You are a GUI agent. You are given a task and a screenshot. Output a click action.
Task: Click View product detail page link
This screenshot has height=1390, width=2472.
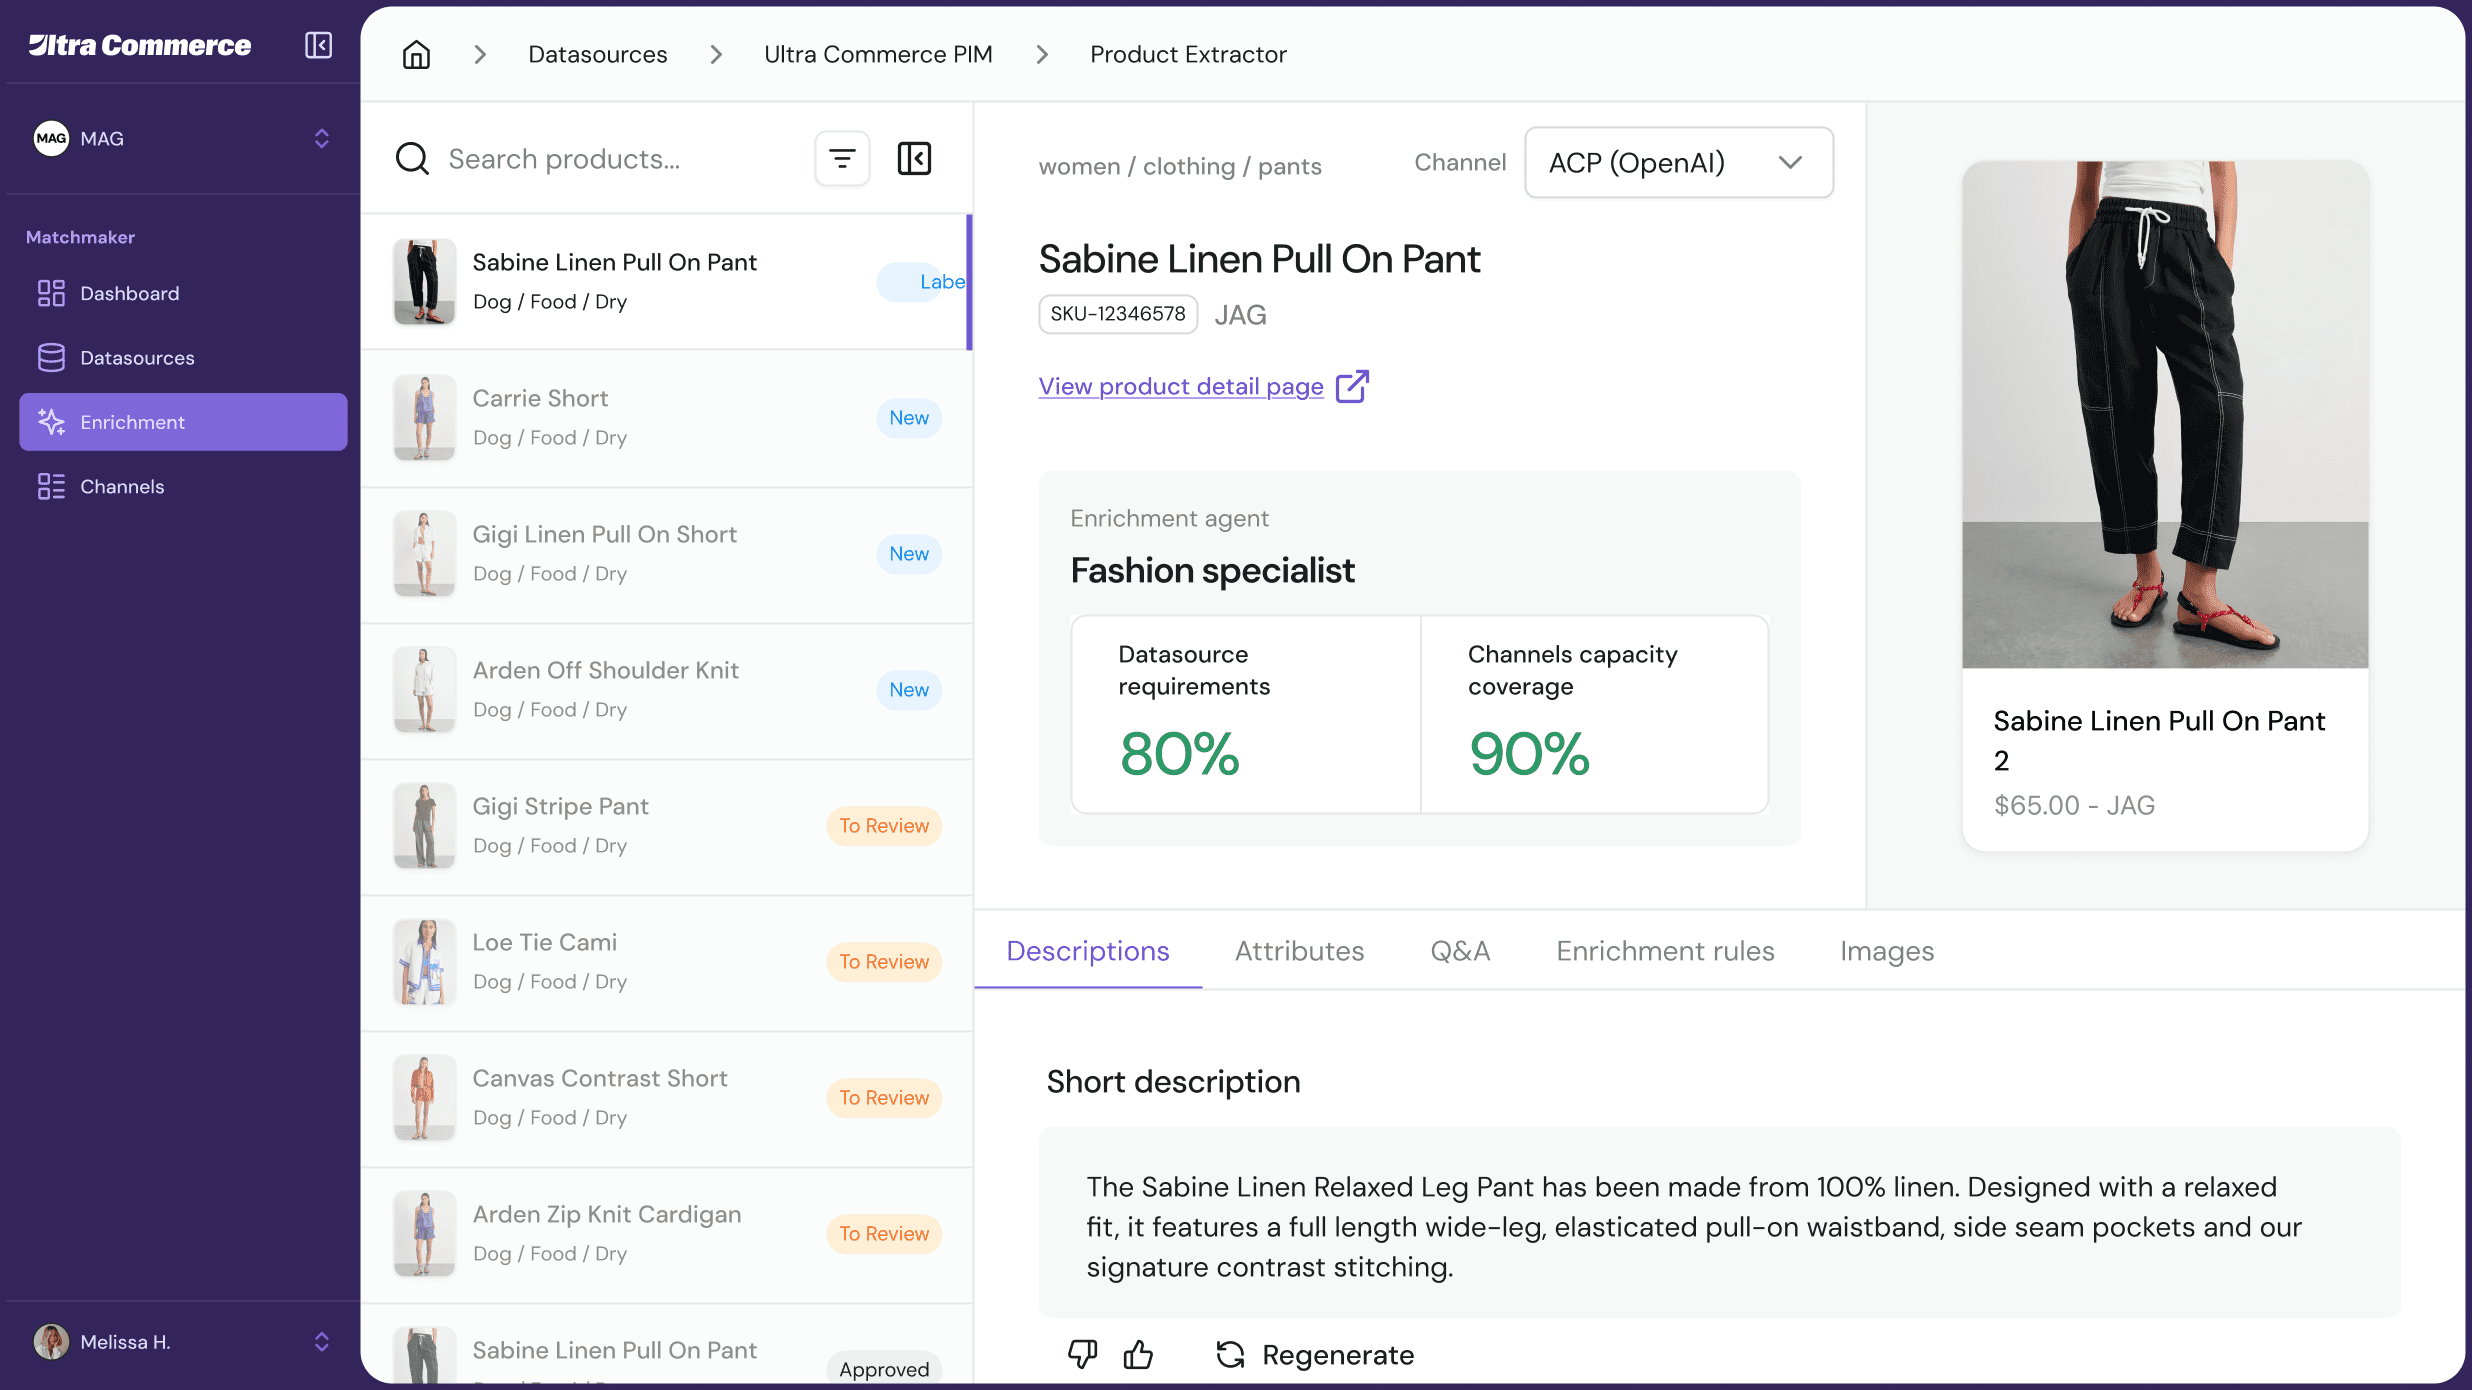(1181, 386)
